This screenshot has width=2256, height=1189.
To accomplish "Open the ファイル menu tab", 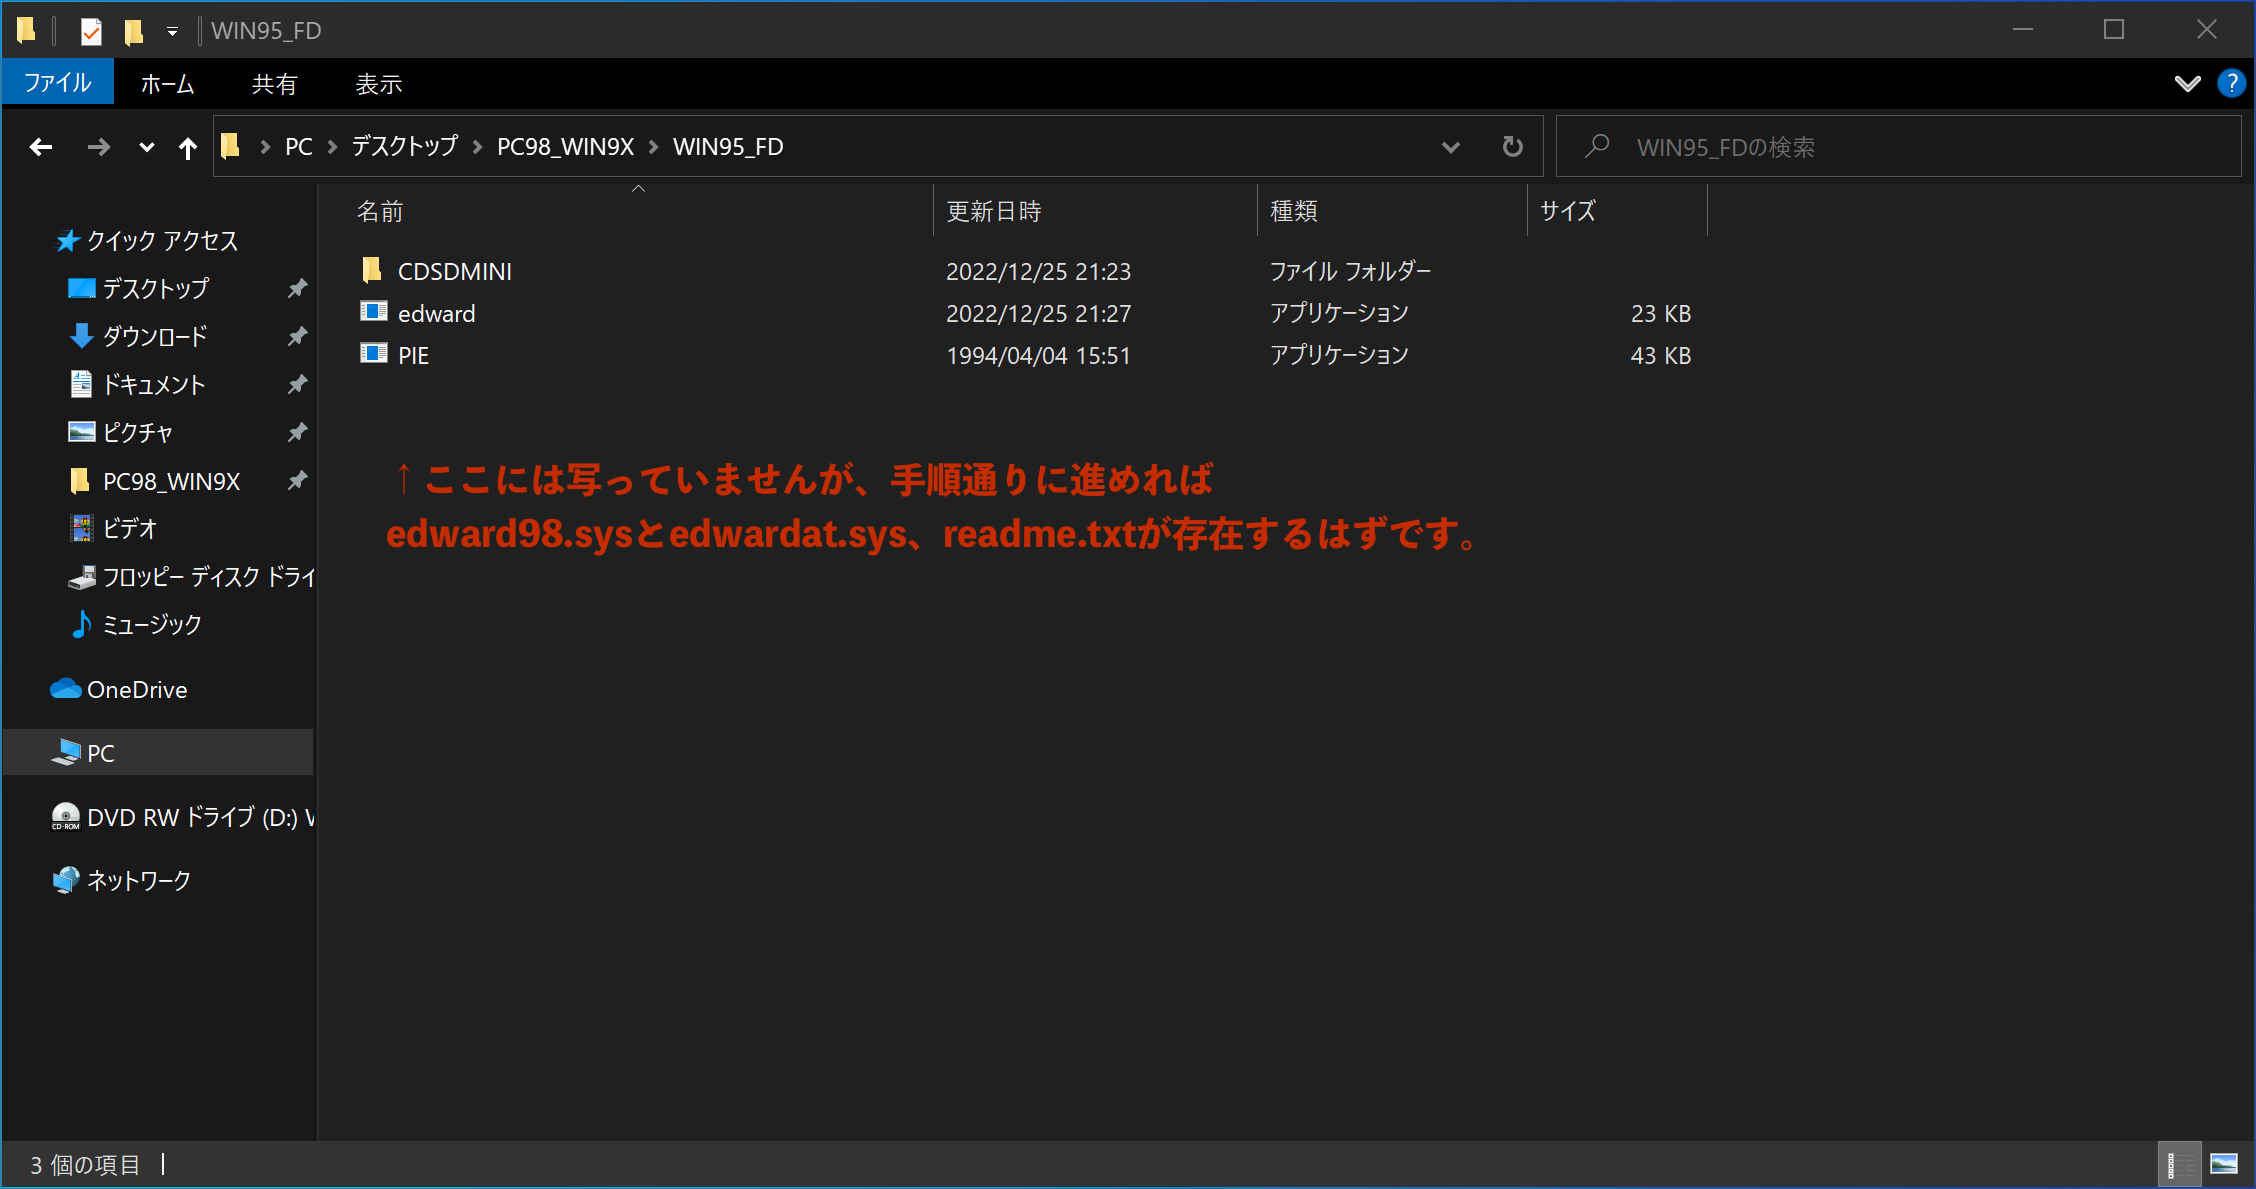I will (58, 84).
